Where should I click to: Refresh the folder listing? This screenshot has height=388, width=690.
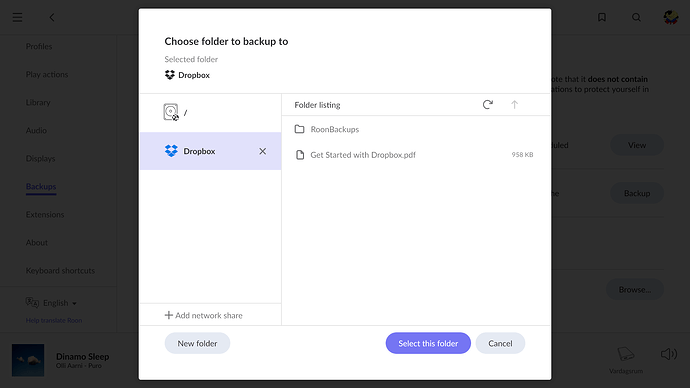(x=488, y=105)
